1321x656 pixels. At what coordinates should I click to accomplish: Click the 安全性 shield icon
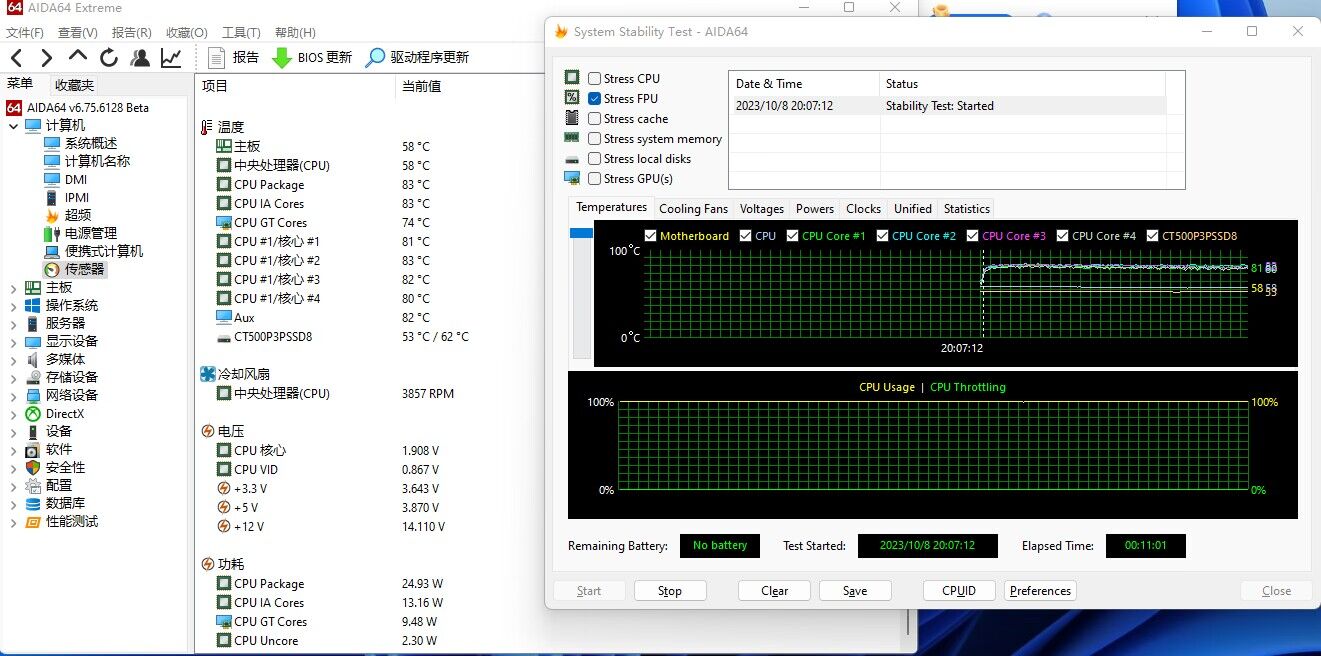[33, 467]
